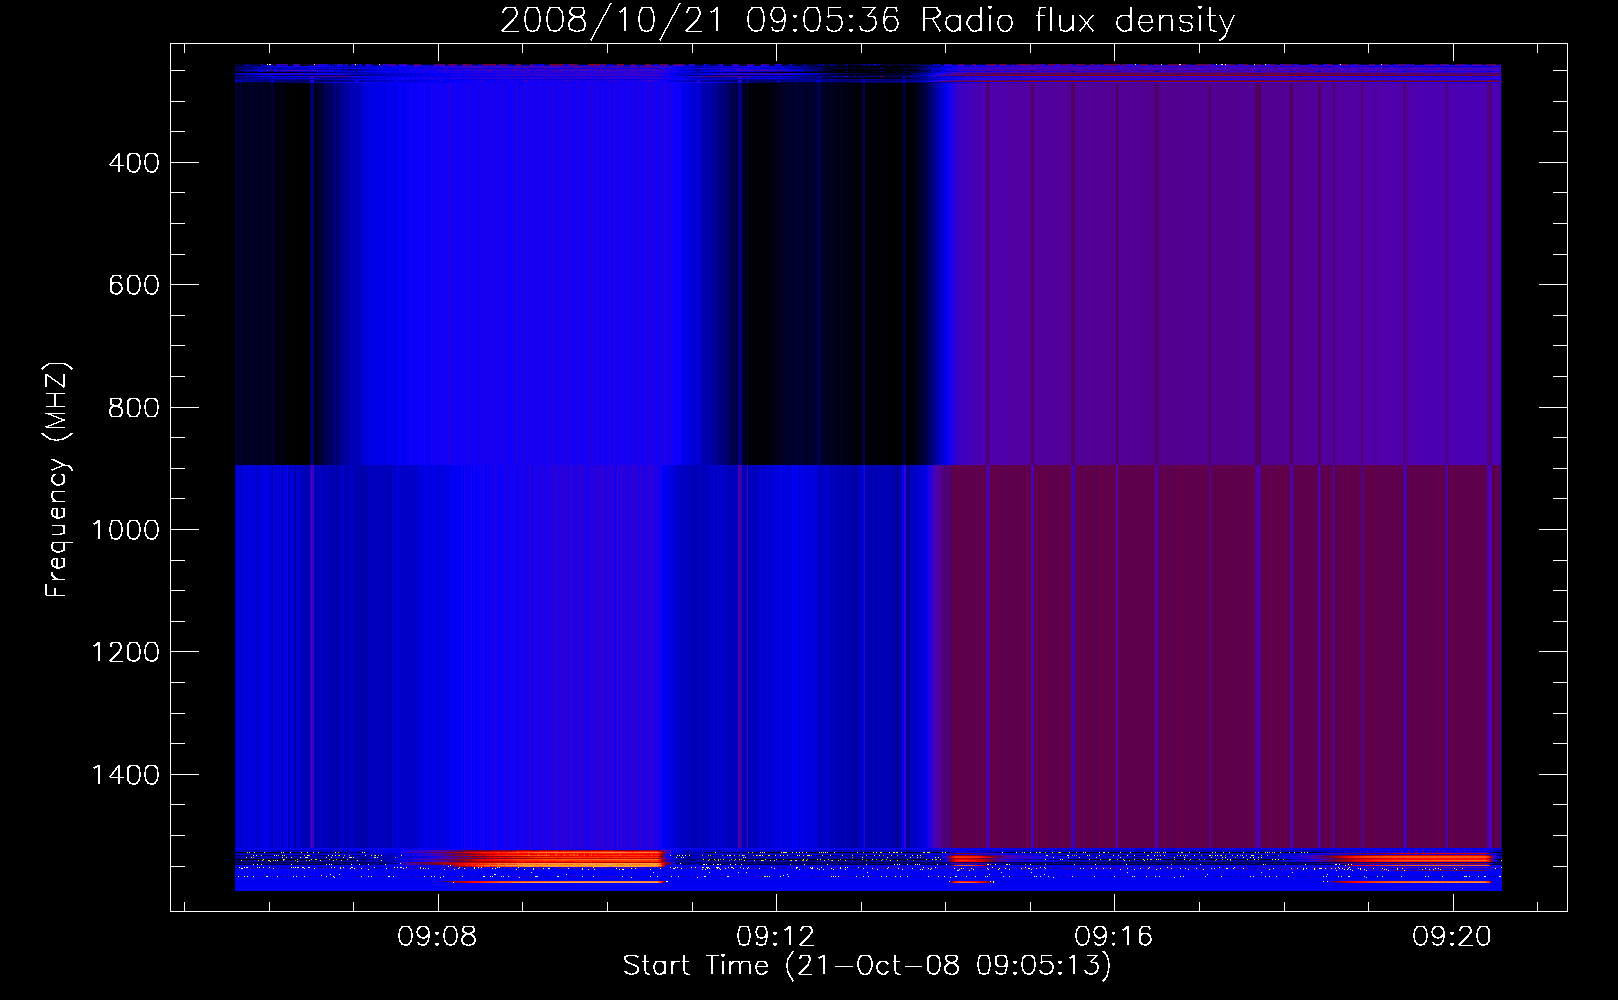Click the 1200 frequency tick label

(125, 653)
